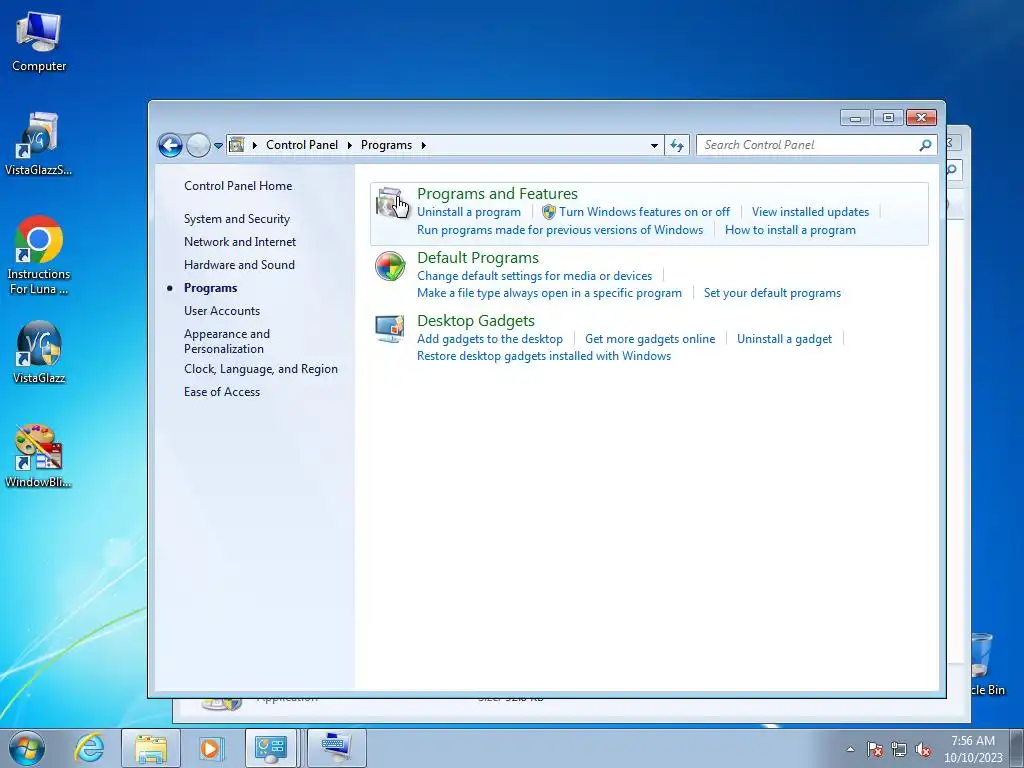Select Programs in the sidebar
Viewport: 1024px width, 768px height.
pyautogui.click(x=210, y=288)
